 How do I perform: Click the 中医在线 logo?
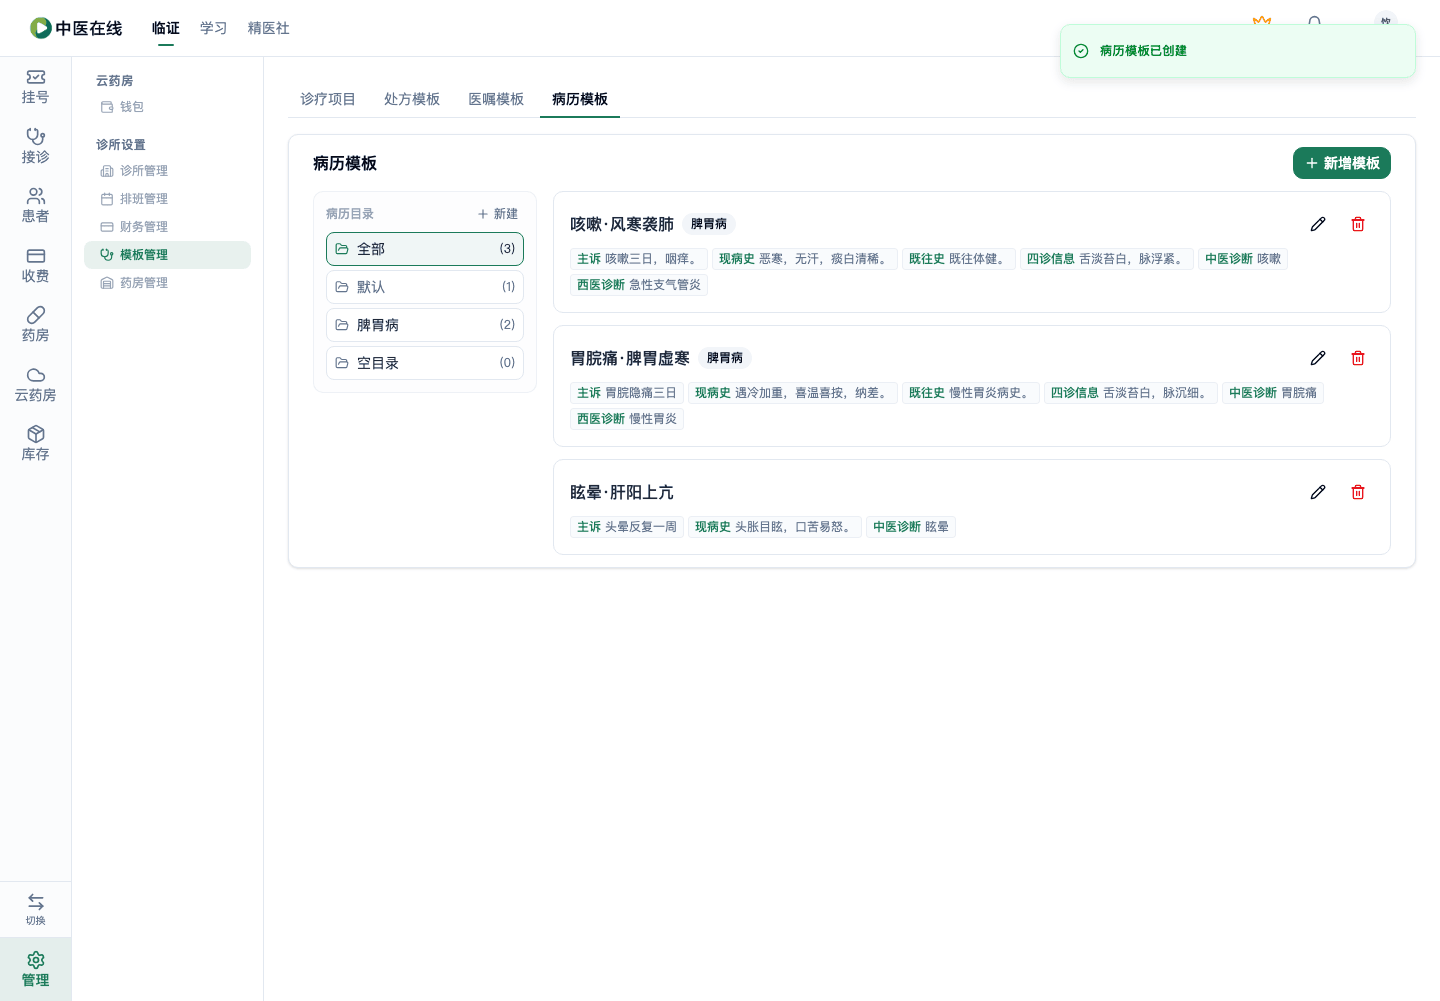pyautogui.click(x=76, y=28)
